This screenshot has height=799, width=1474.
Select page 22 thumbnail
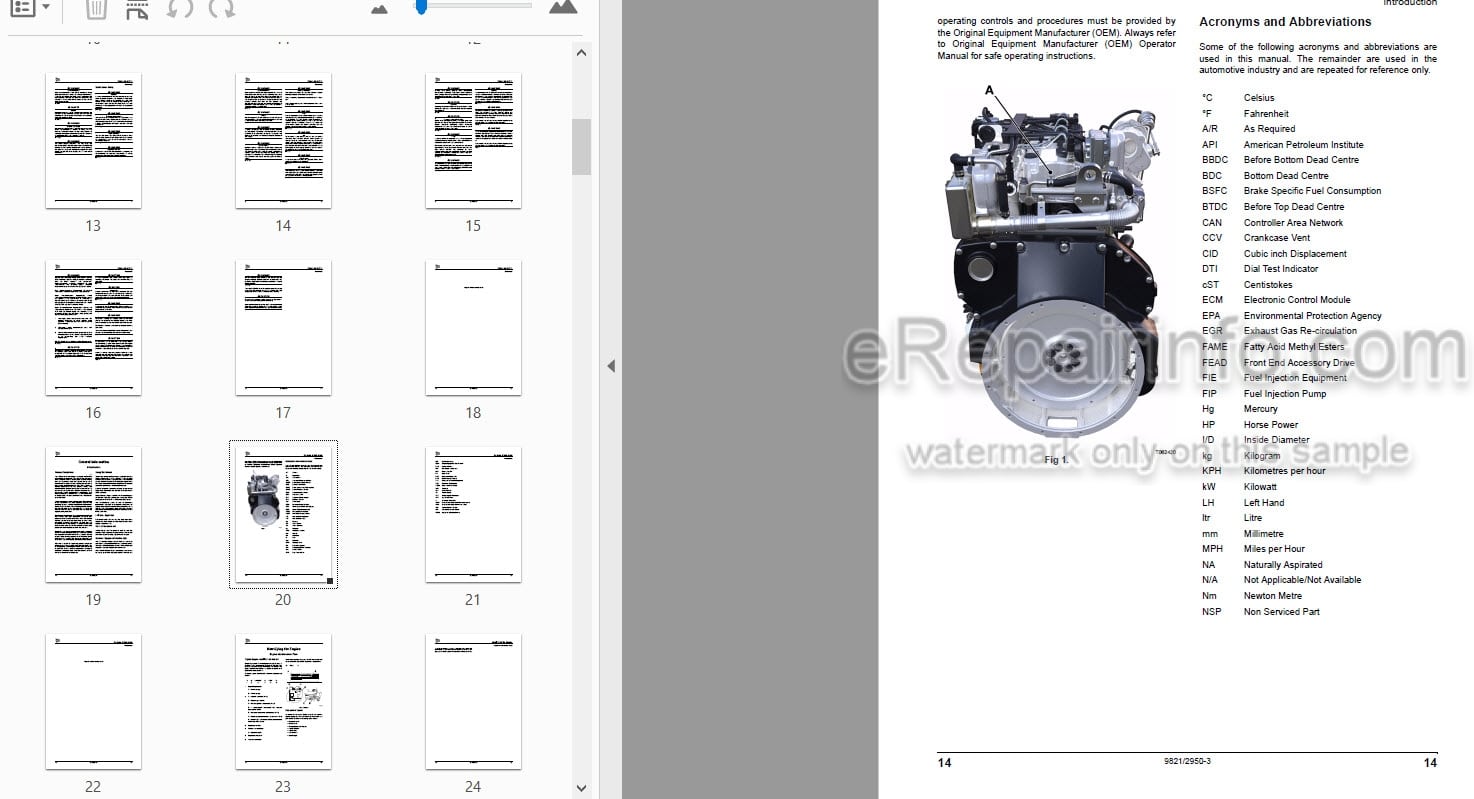(93, 701)
